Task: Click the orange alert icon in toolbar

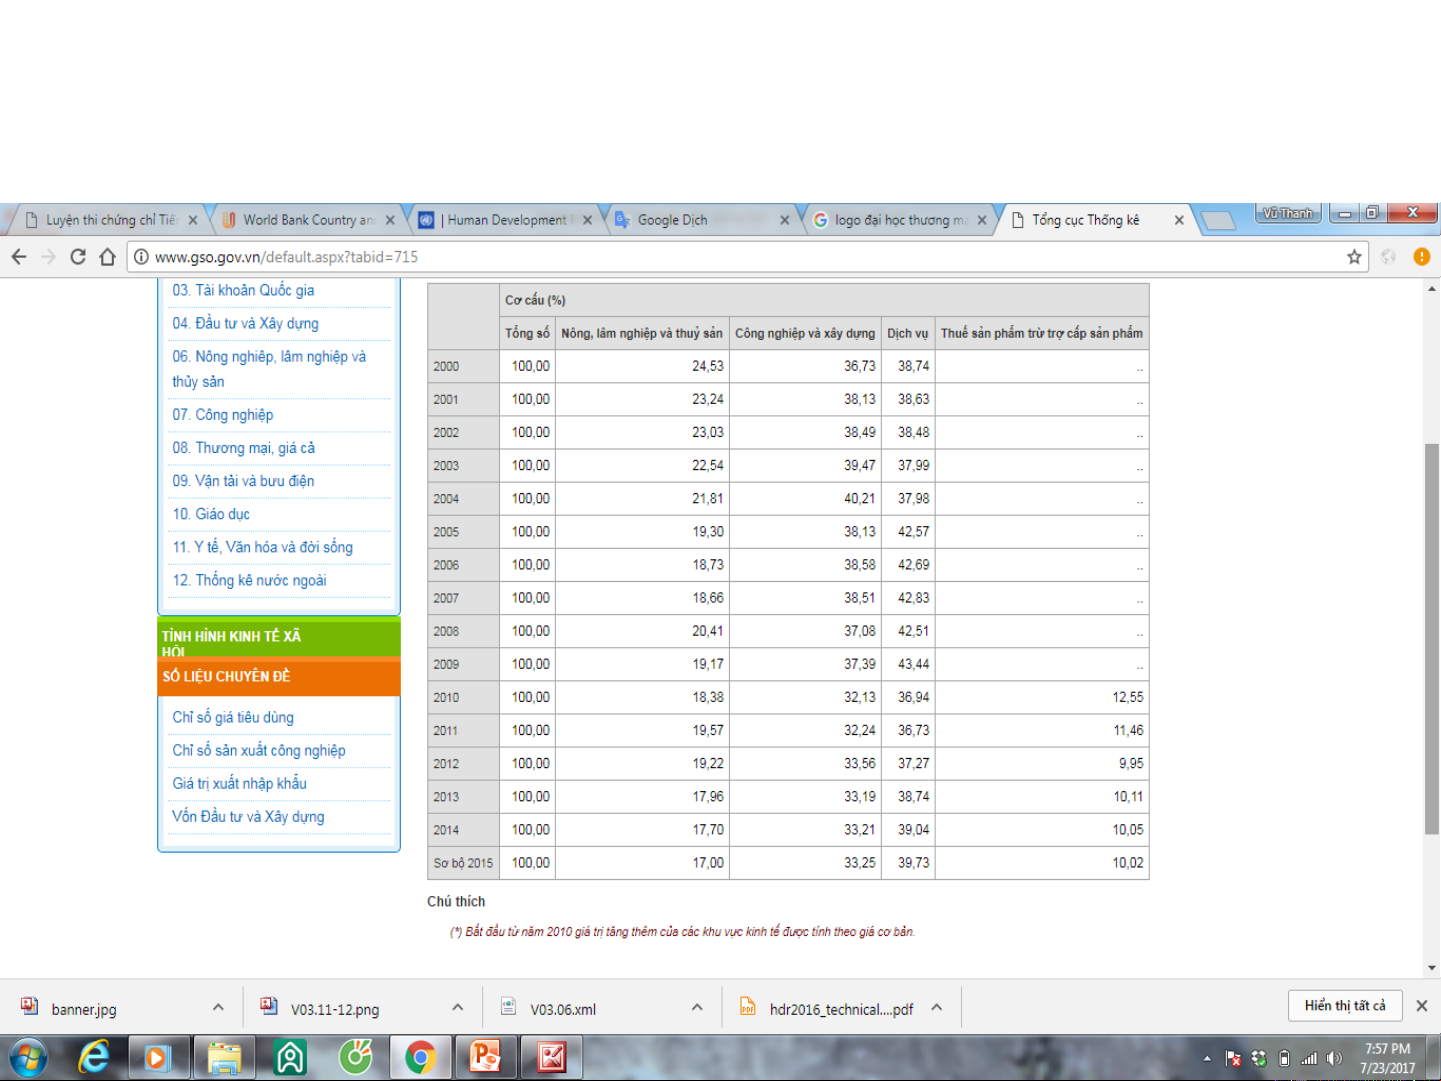Action: click(1421, 257)
